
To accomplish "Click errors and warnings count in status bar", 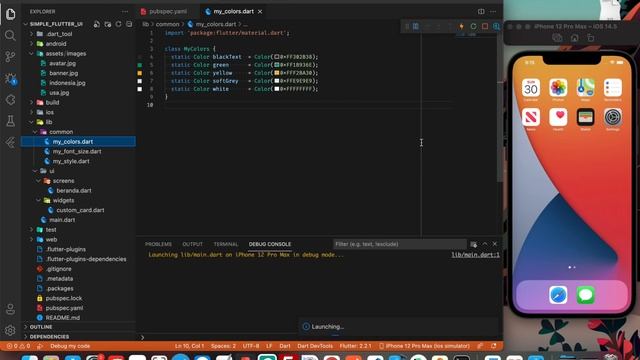I will (18, 346).
